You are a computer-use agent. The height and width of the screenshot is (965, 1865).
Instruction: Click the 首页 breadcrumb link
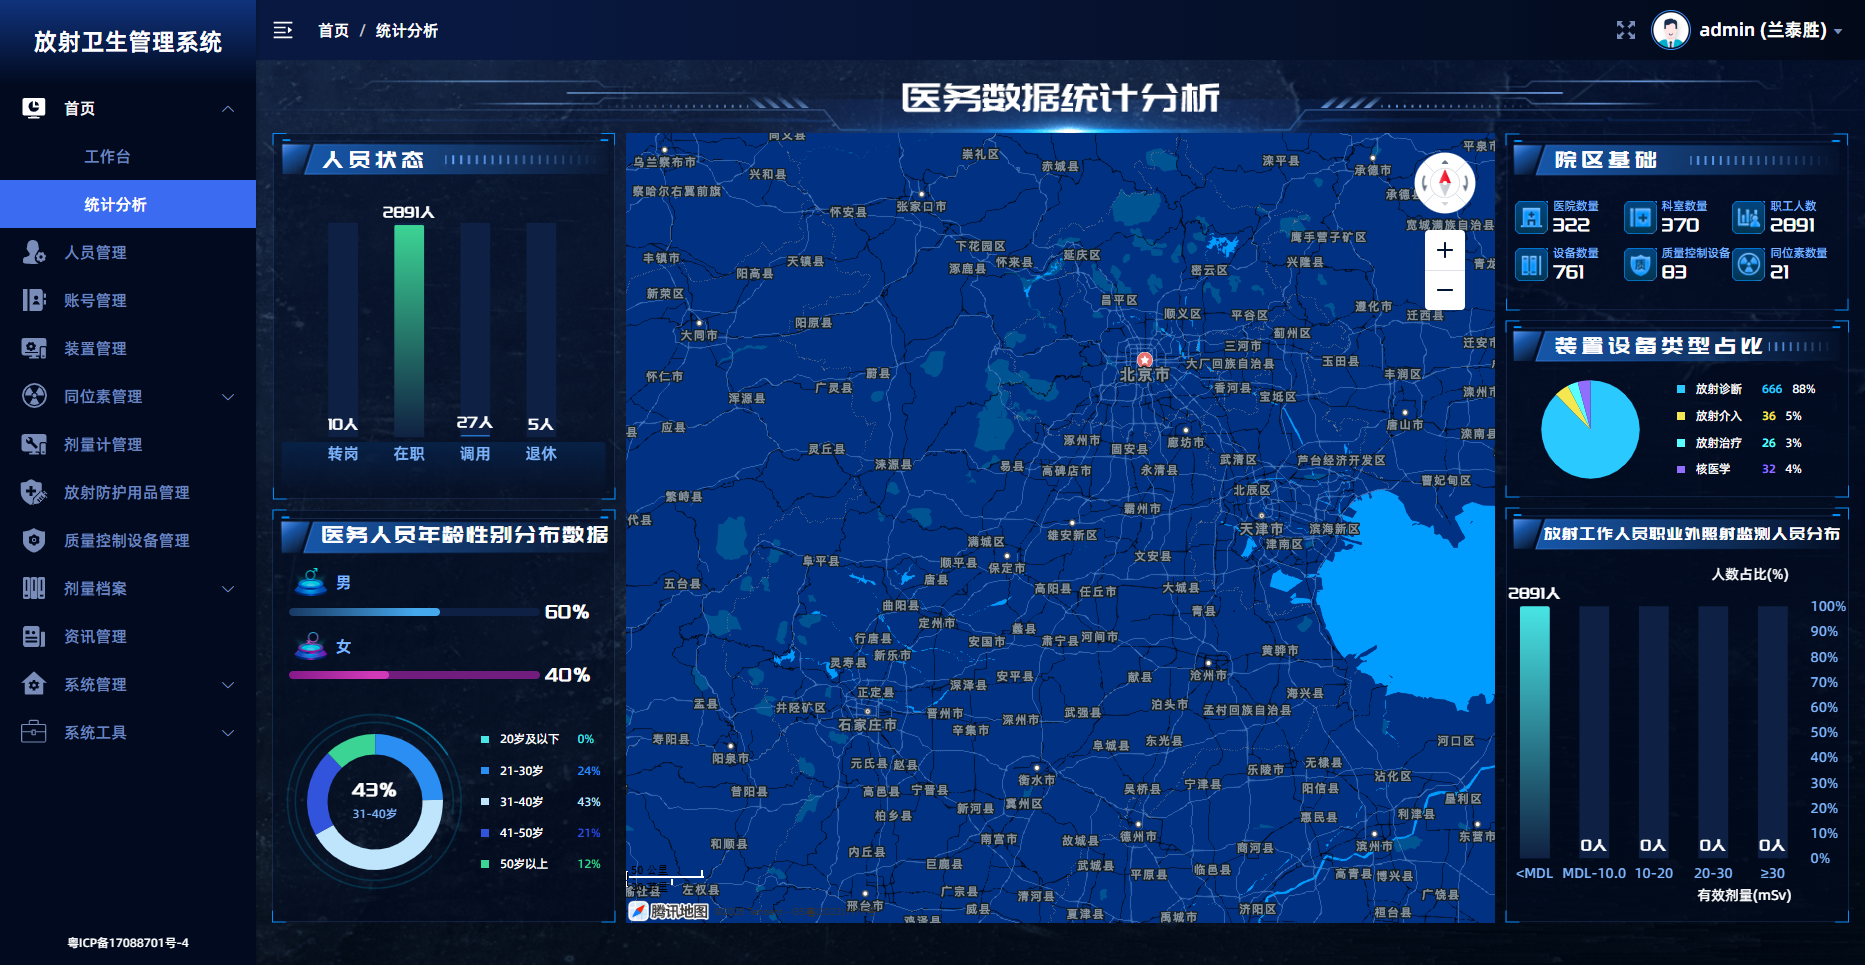[333, 30]
